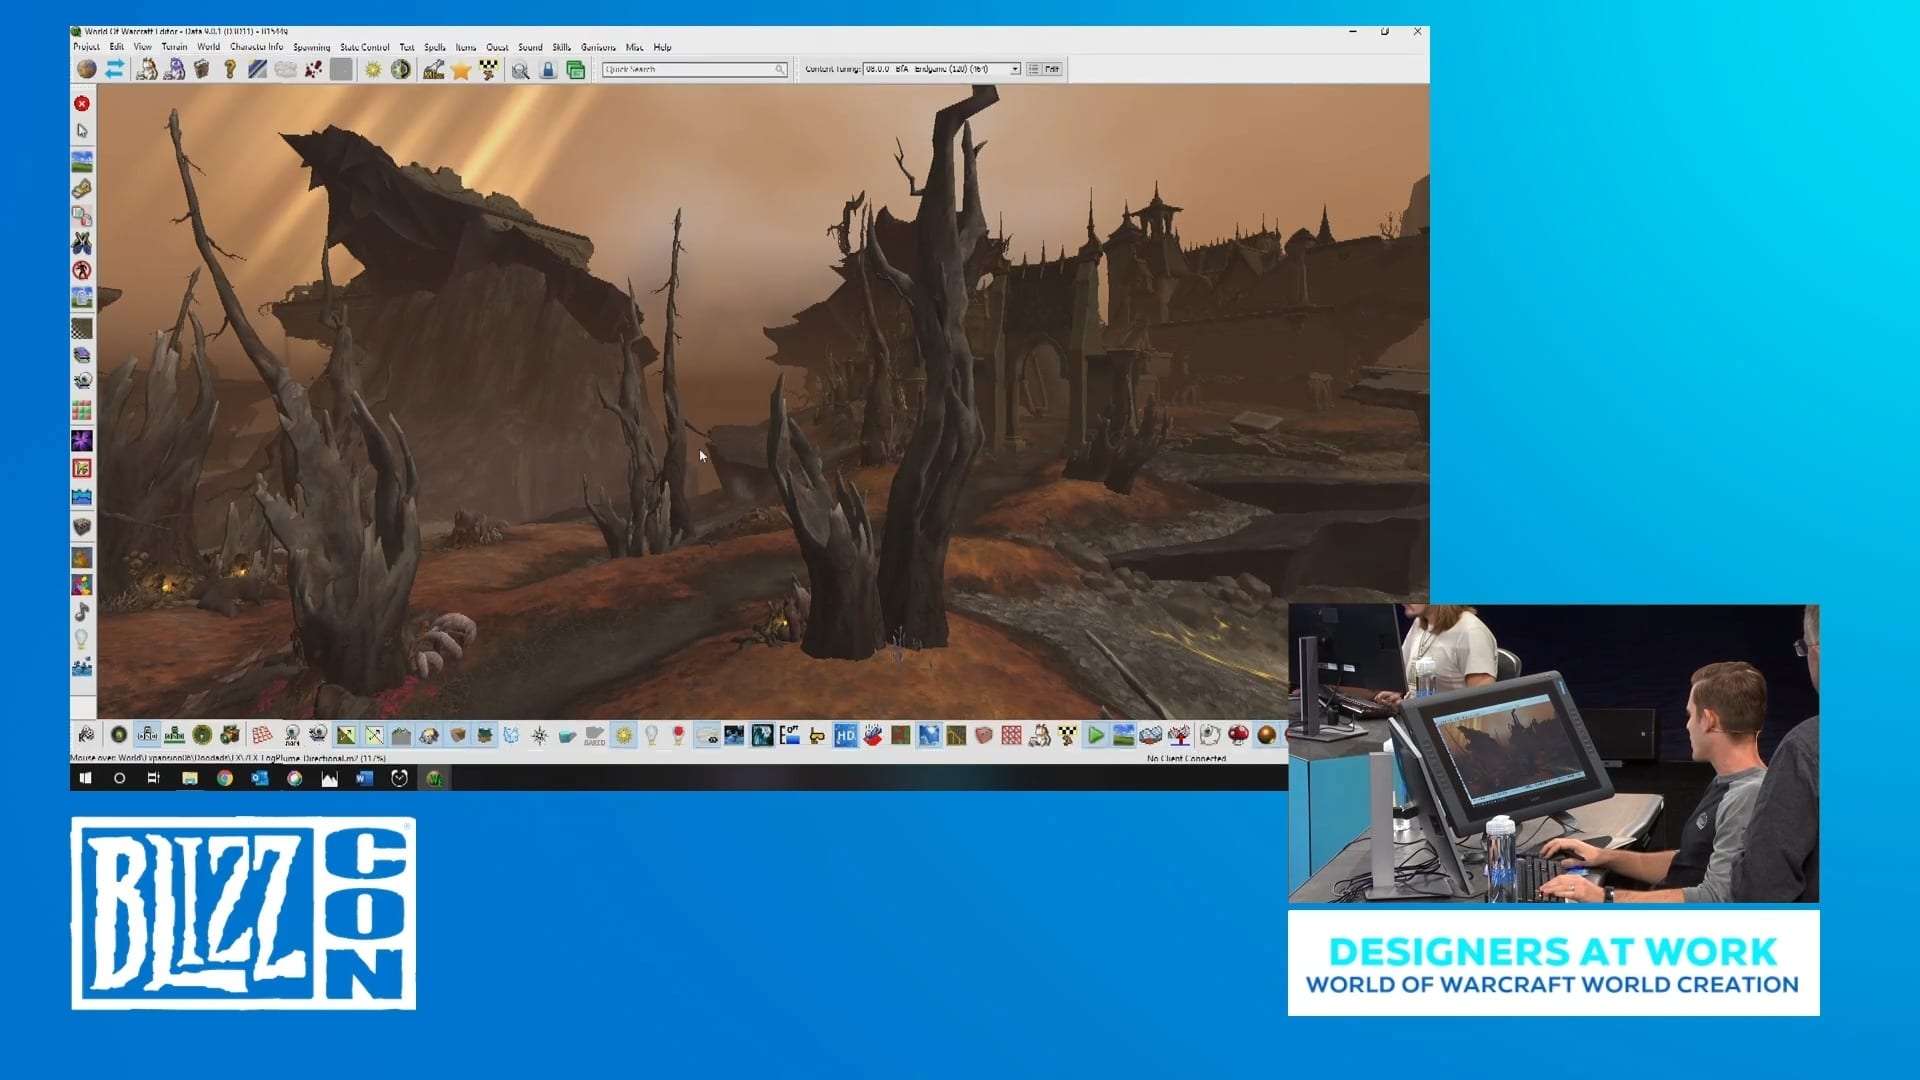
Task: Click the magnifier search icon in toolbar
Action: 520,70
